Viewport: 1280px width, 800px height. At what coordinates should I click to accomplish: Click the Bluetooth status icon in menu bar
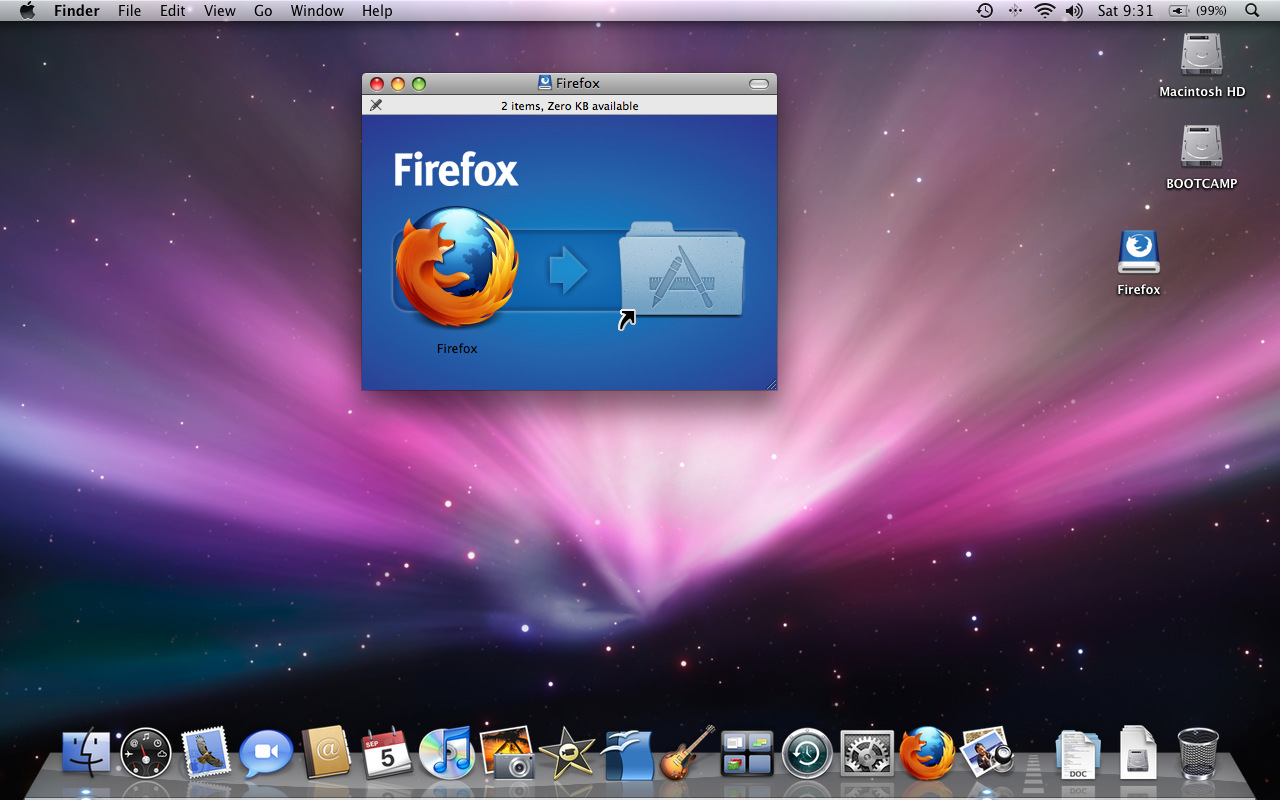[x=1015, y=11]
